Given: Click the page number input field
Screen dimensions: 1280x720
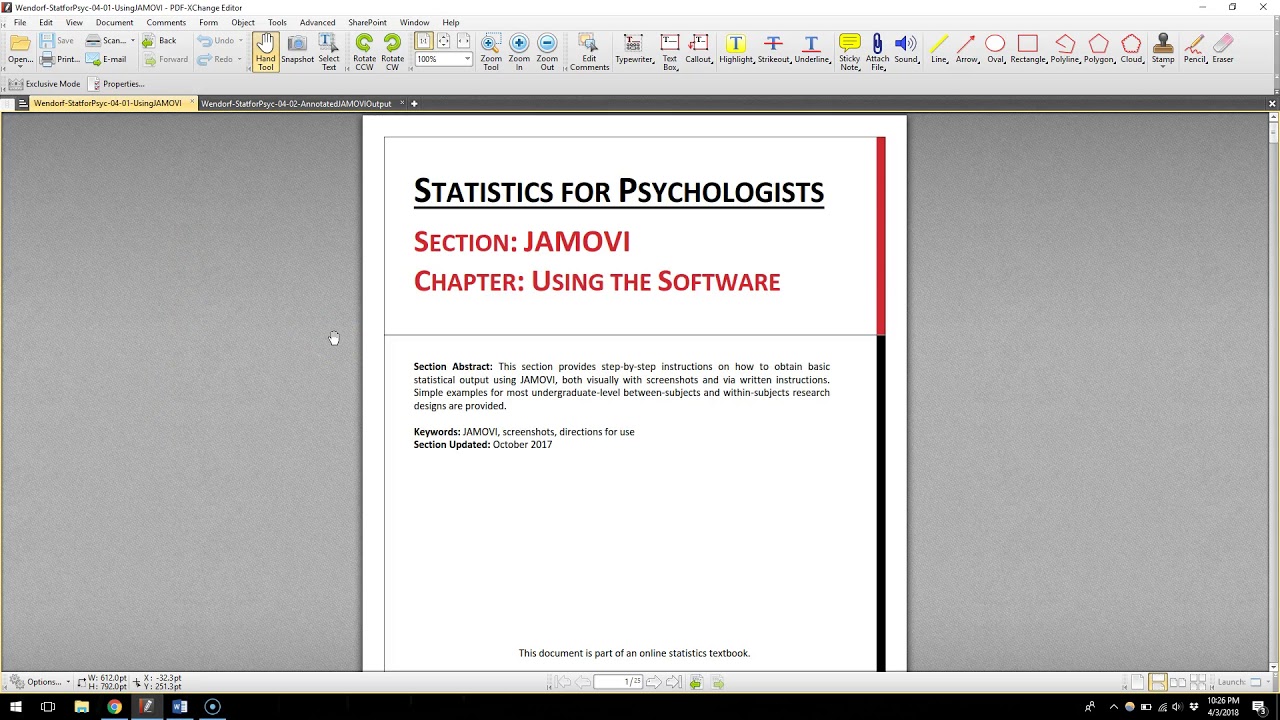Looking at the screenshot, I should pos(617,682).
